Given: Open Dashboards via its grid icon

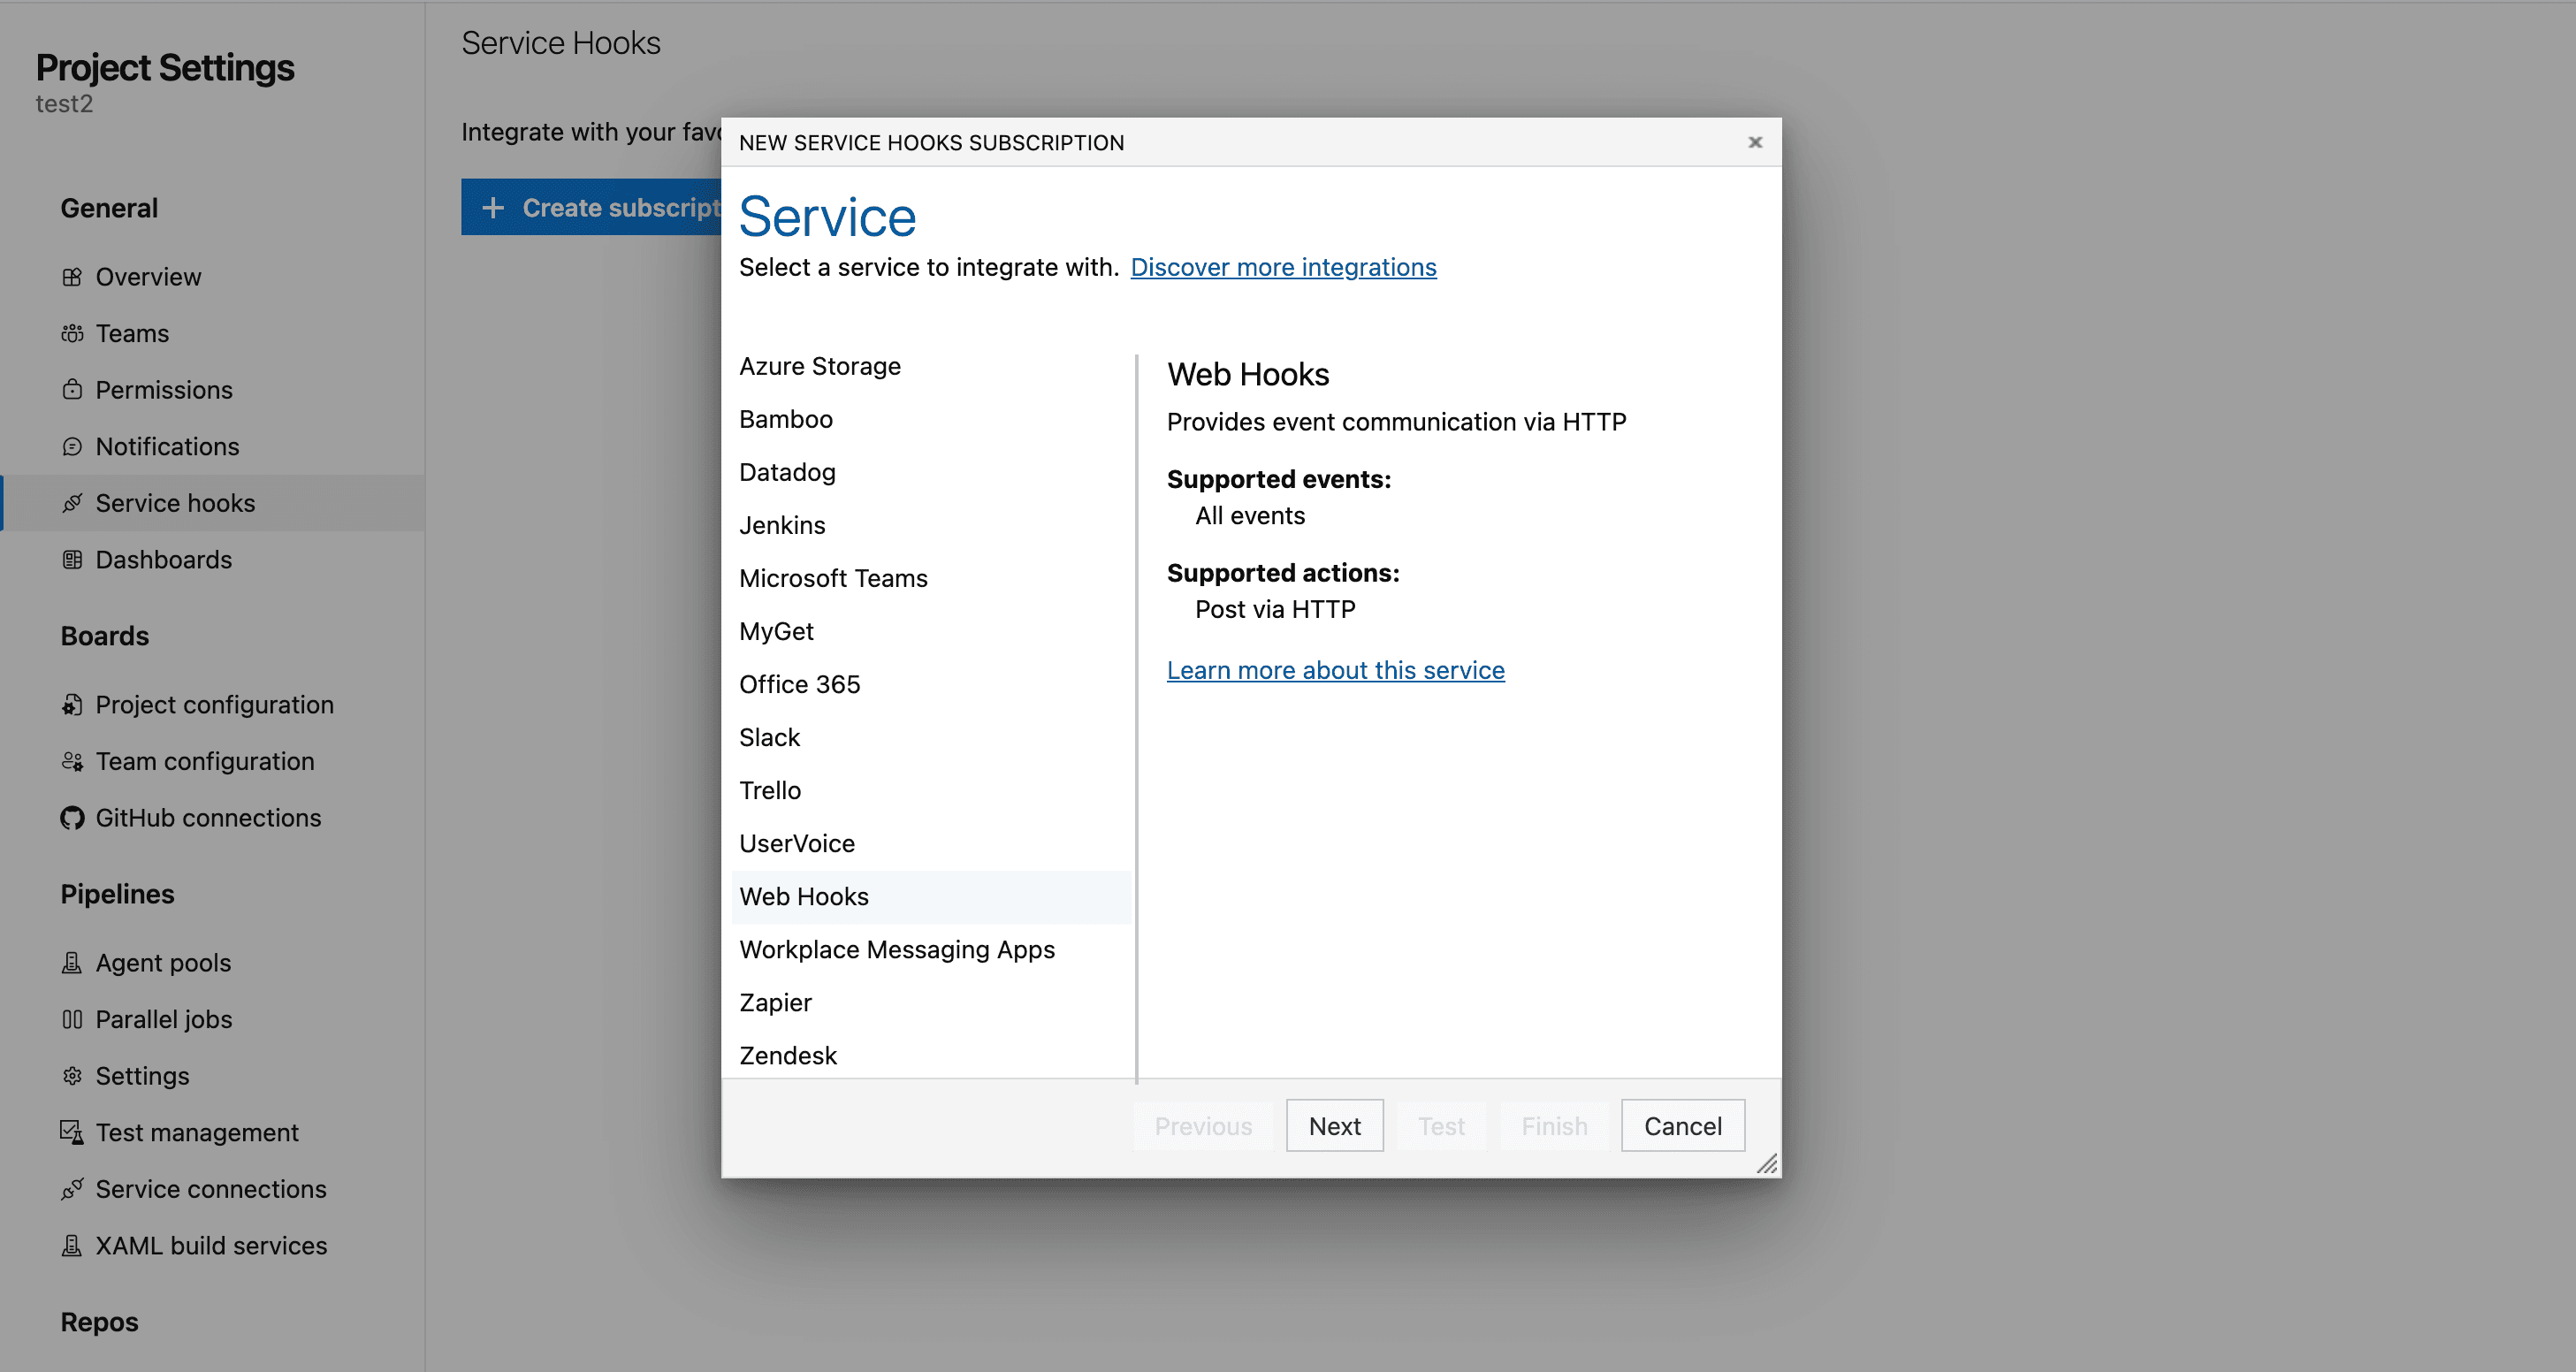Looking at the screenshot, I should click(73, 560).
